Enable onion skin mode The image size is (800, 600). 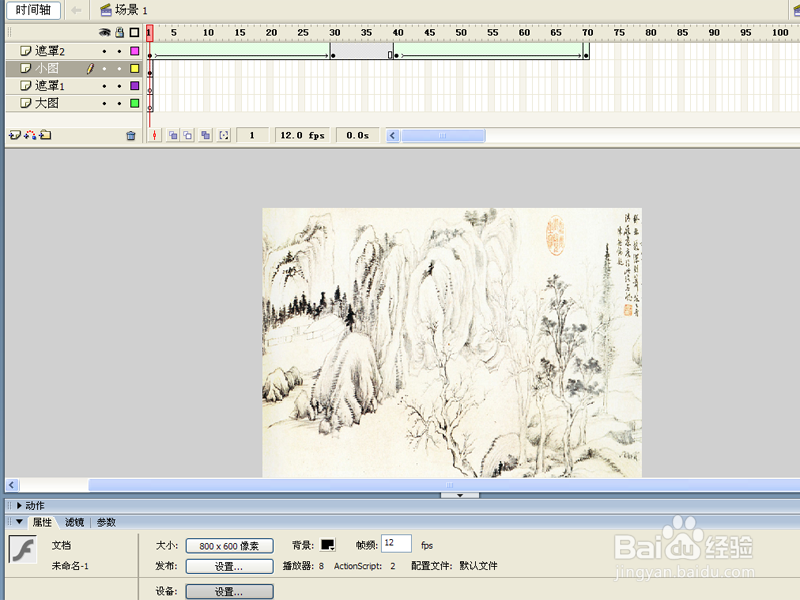pos(173,135)
